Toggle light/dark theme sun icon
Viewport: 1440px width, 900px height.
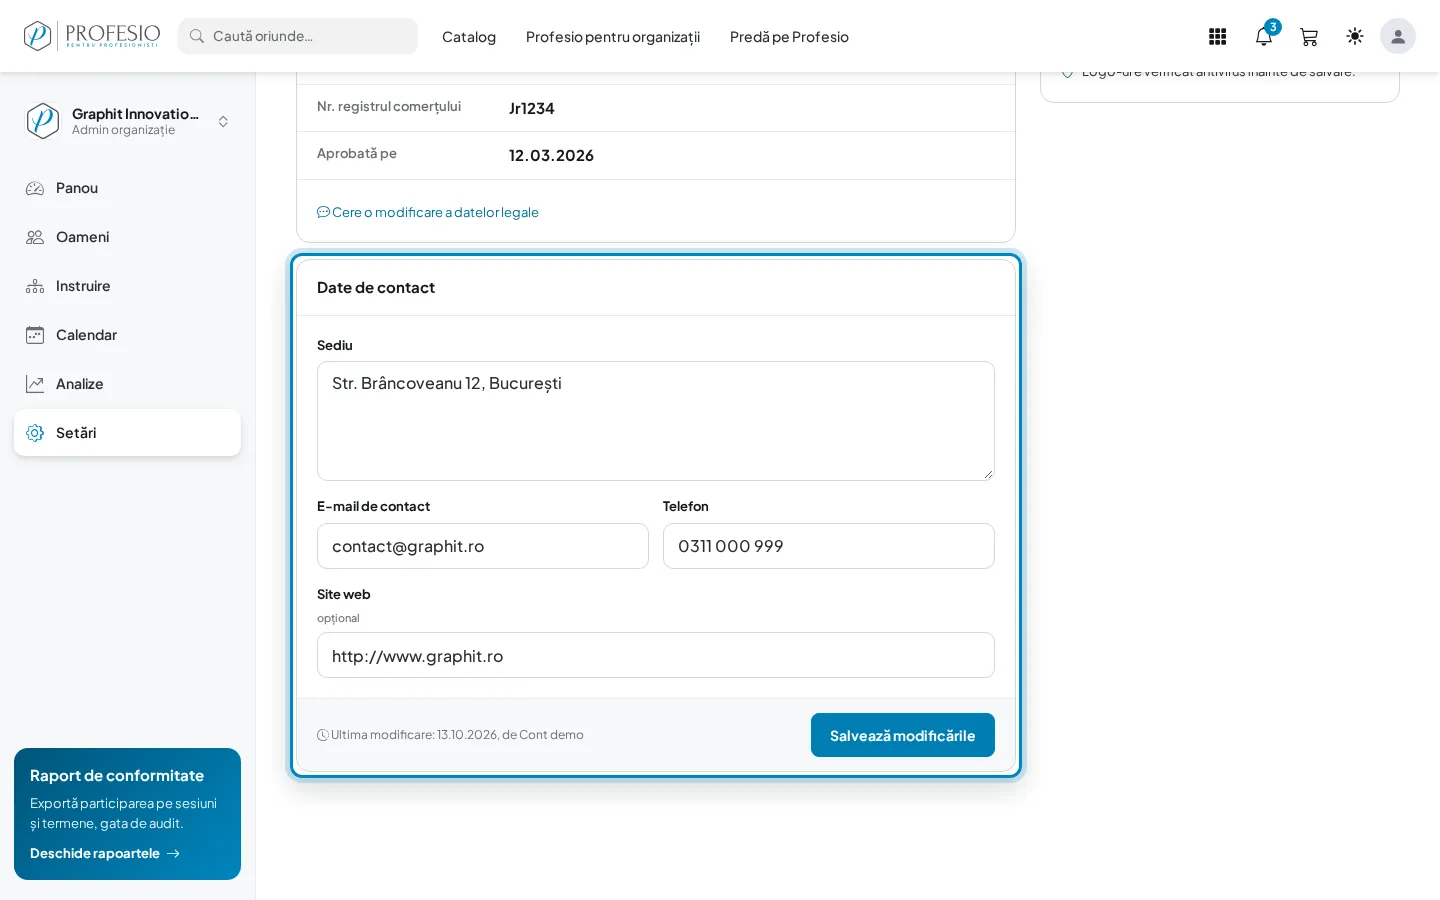1355,36
